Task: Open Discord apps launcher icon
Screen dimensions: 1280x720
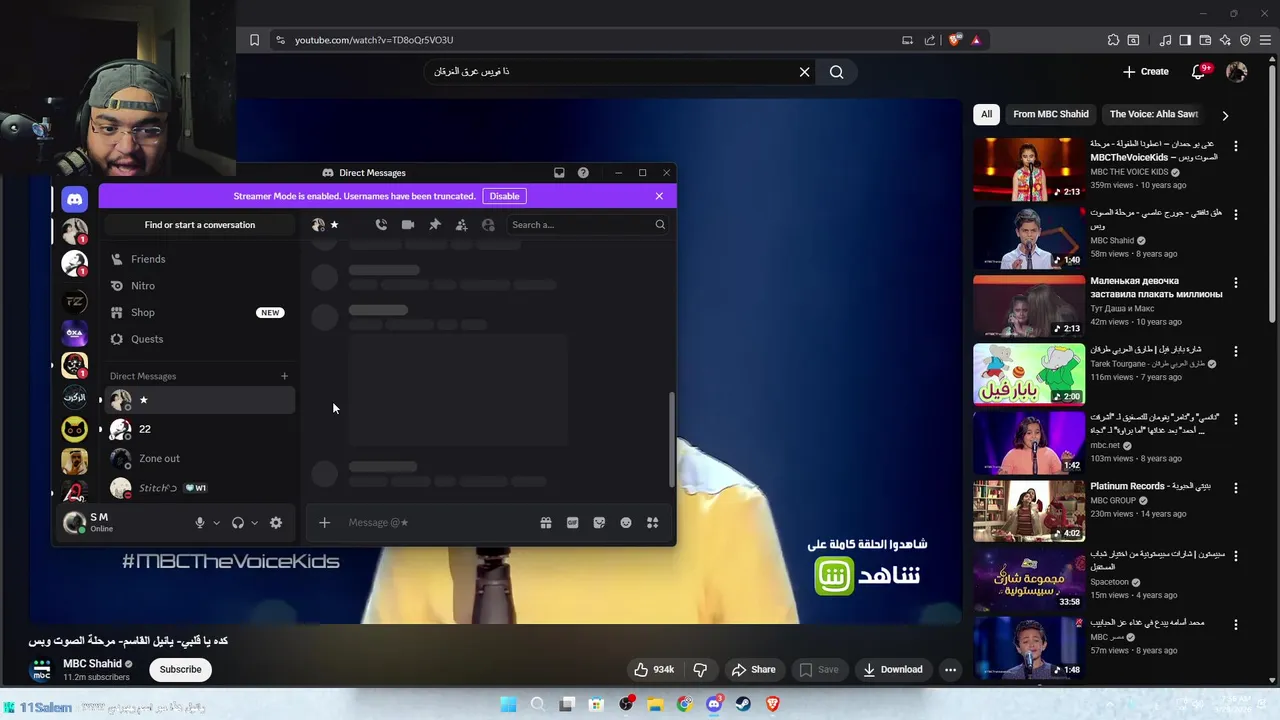Action: point(652,522)
